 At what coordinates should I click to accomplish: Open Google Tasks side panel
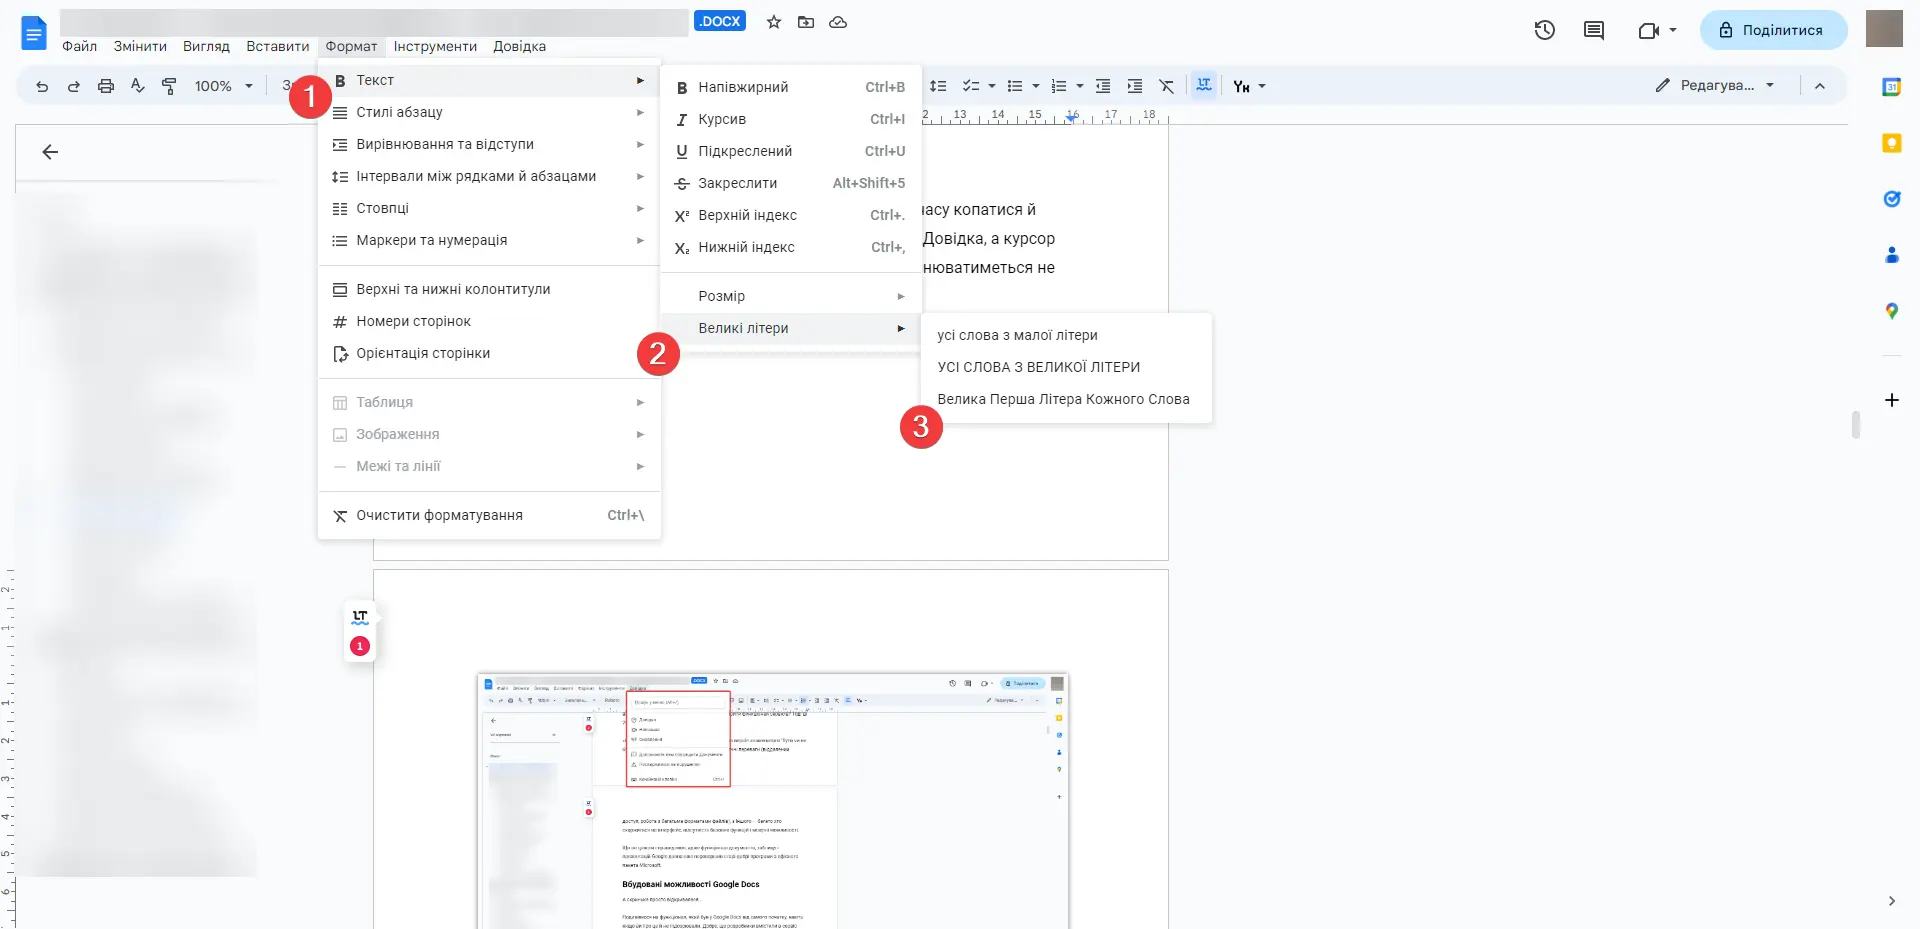1892,199
